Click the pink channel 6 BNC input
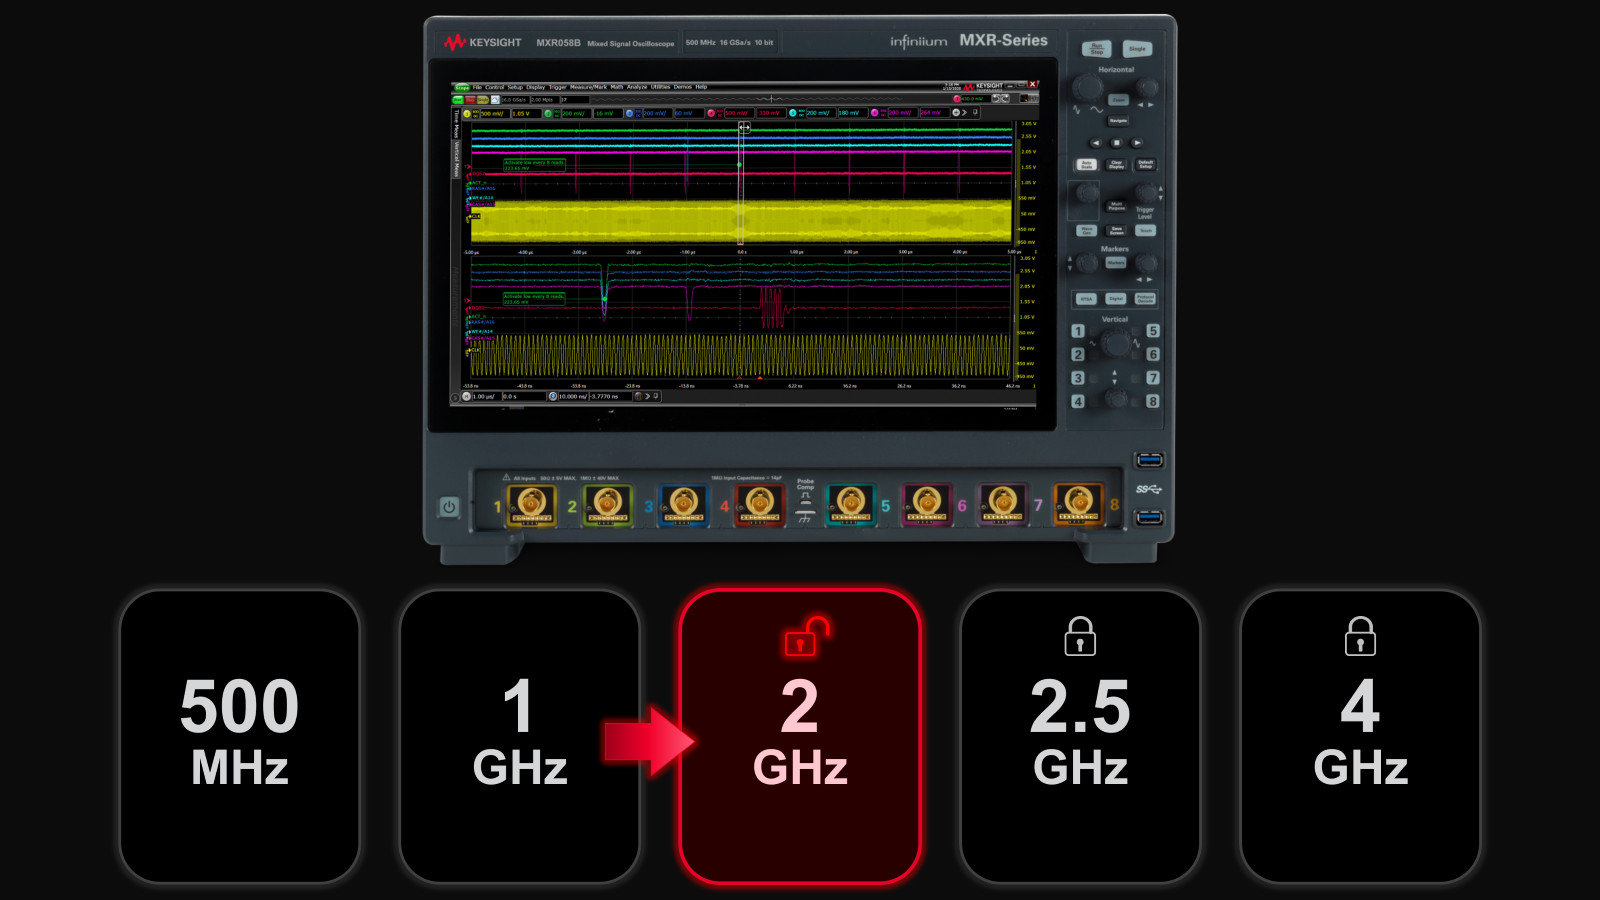This screenshot has width=1600, height=900. pyautogui.click(x=927, y=503)
